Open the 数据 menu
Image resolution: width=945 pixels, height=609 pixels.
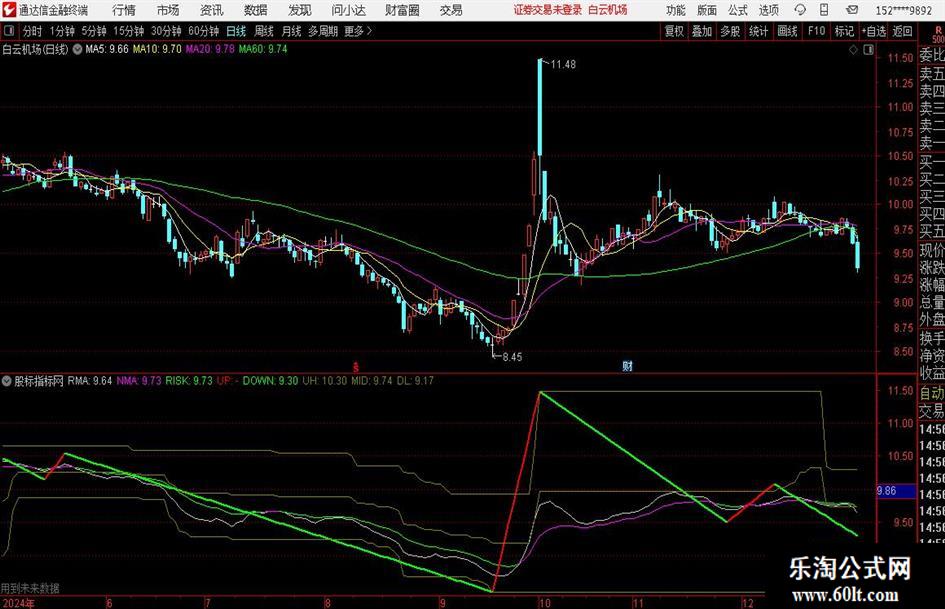coord(256,10)
